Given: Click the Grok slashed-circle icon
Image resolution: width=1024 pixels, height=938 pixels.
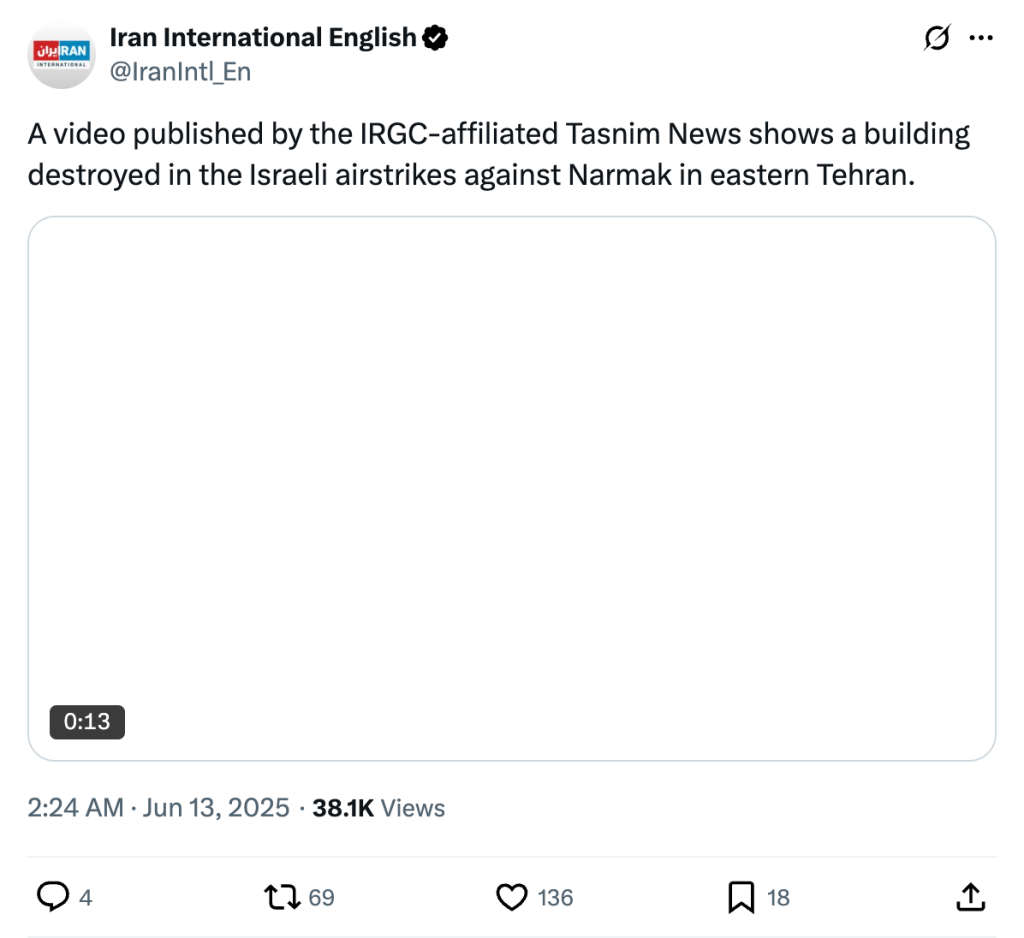Looking at the screenshot, I should coord(937,38).
